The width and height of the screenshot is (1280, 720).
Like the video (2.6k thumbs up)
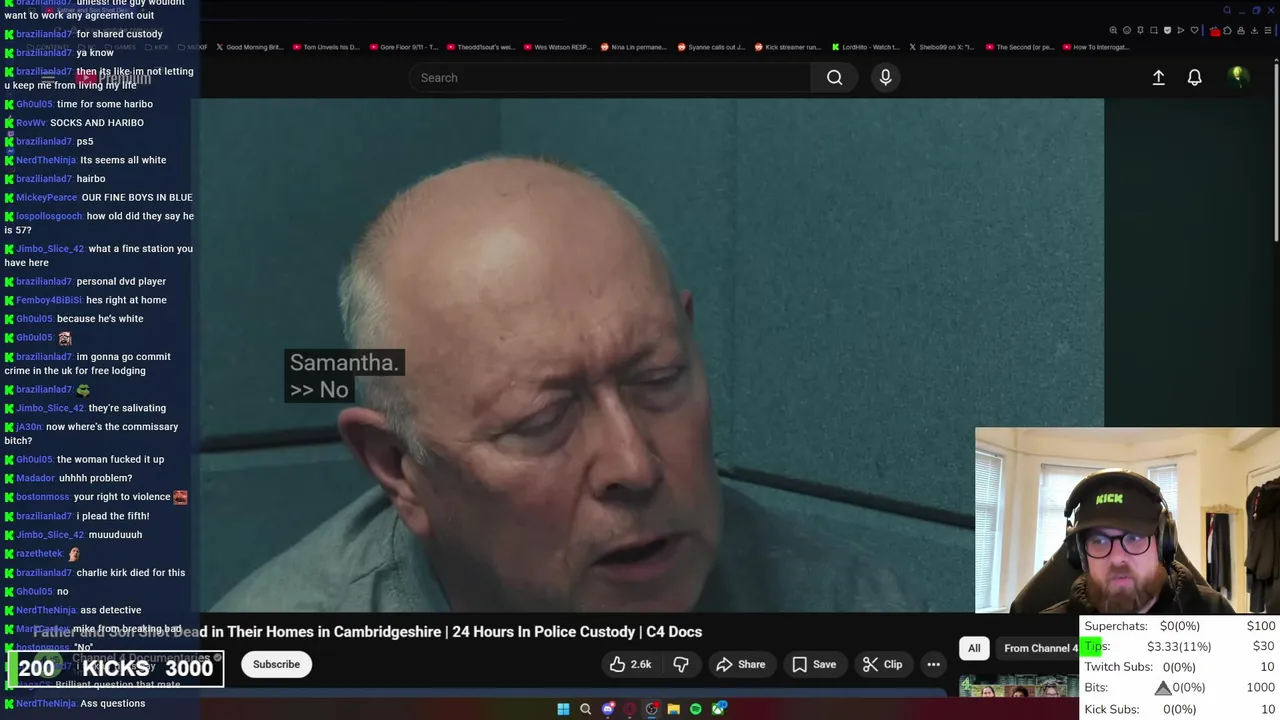click(x=630, y=664)
